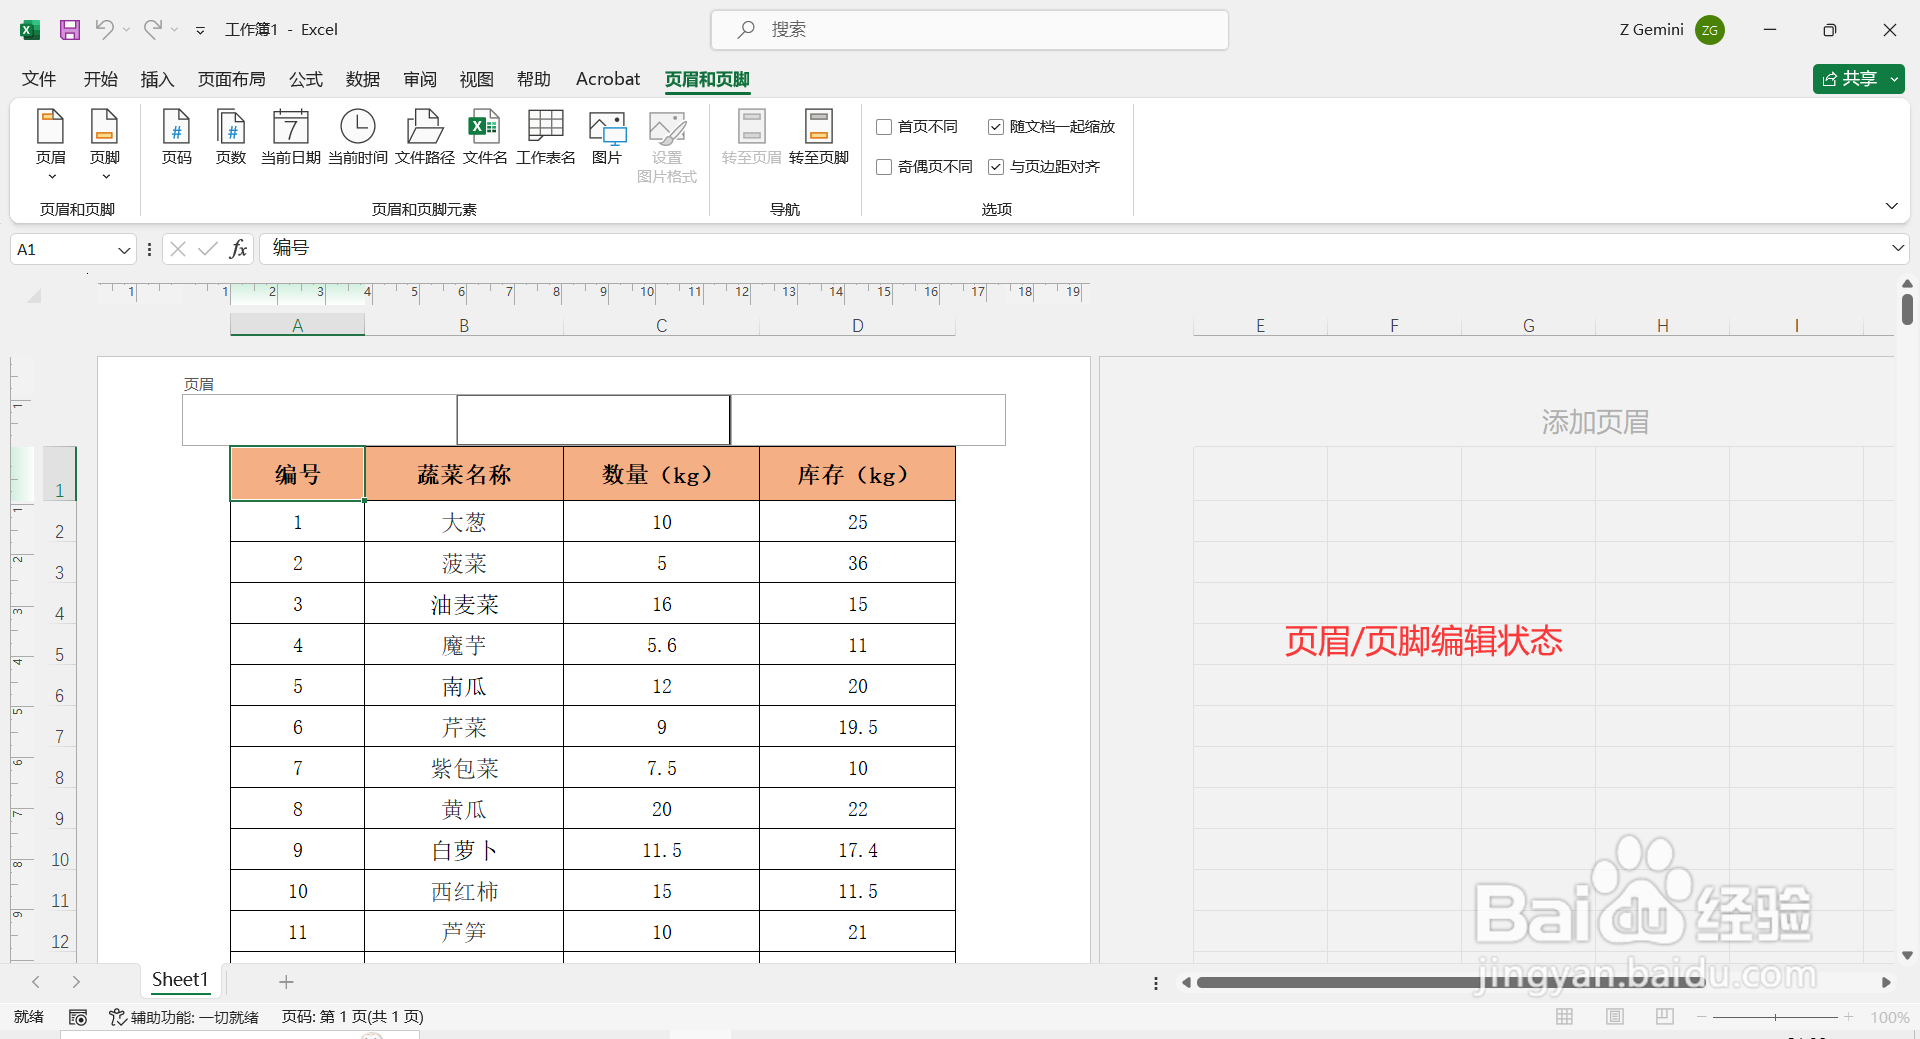The width and height of the screenshot is (1920, 1039).
Task: Switch to Normal view in status bar
Action: pyautogui.click(x=1565, y=1017)
